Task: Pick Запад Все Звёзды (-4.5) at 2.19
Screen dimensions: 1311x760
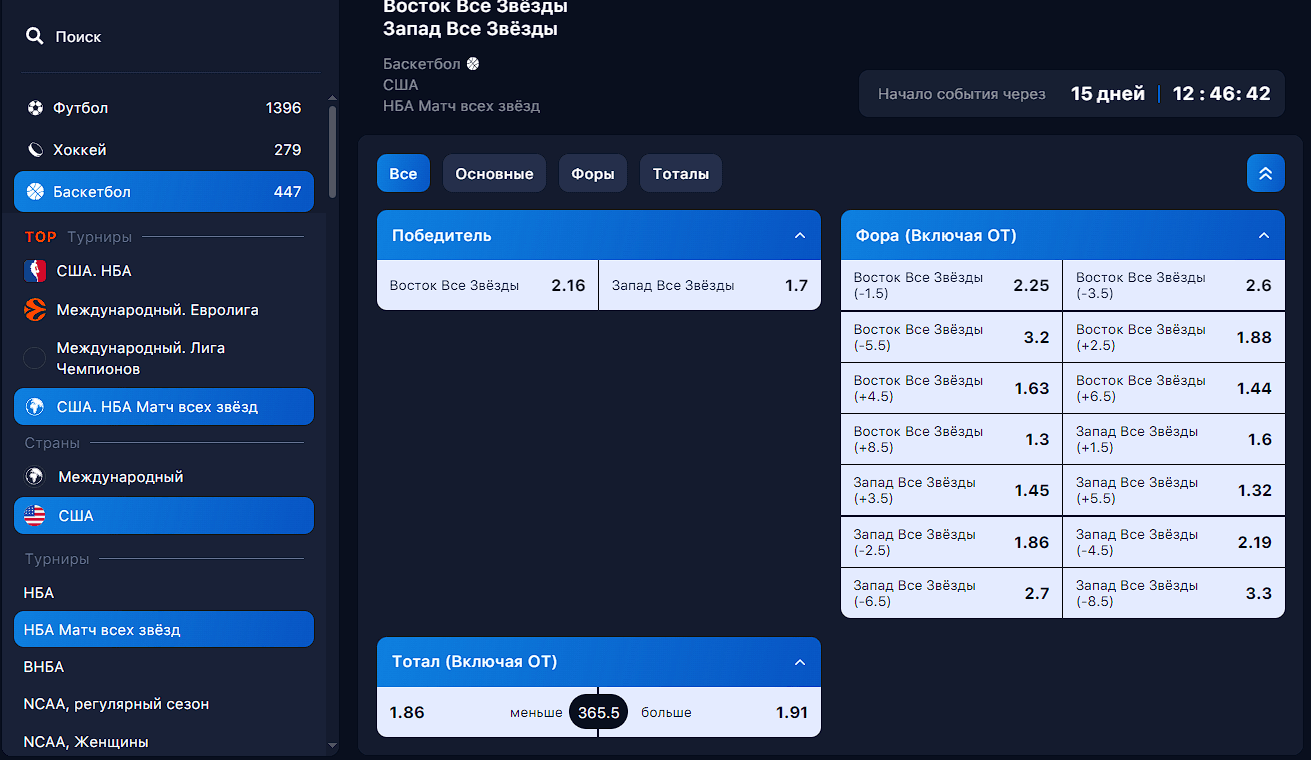Action: click(x=1174, y=542)
